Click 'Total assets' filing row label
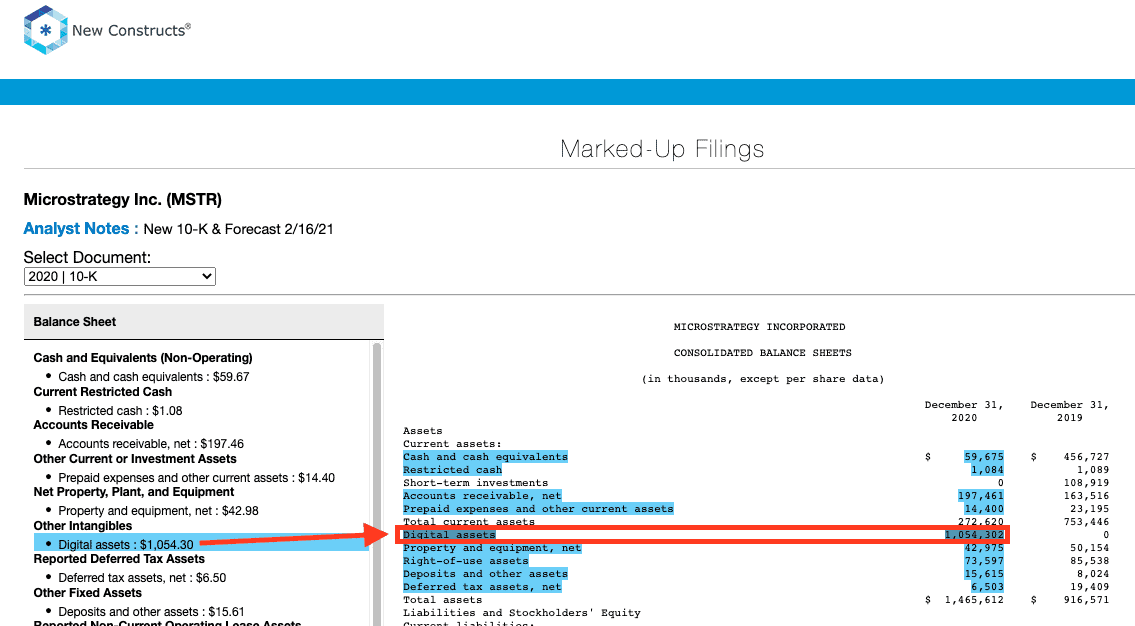The width and height of the screenshot is (1135, 626). click(x=442, y=600)
